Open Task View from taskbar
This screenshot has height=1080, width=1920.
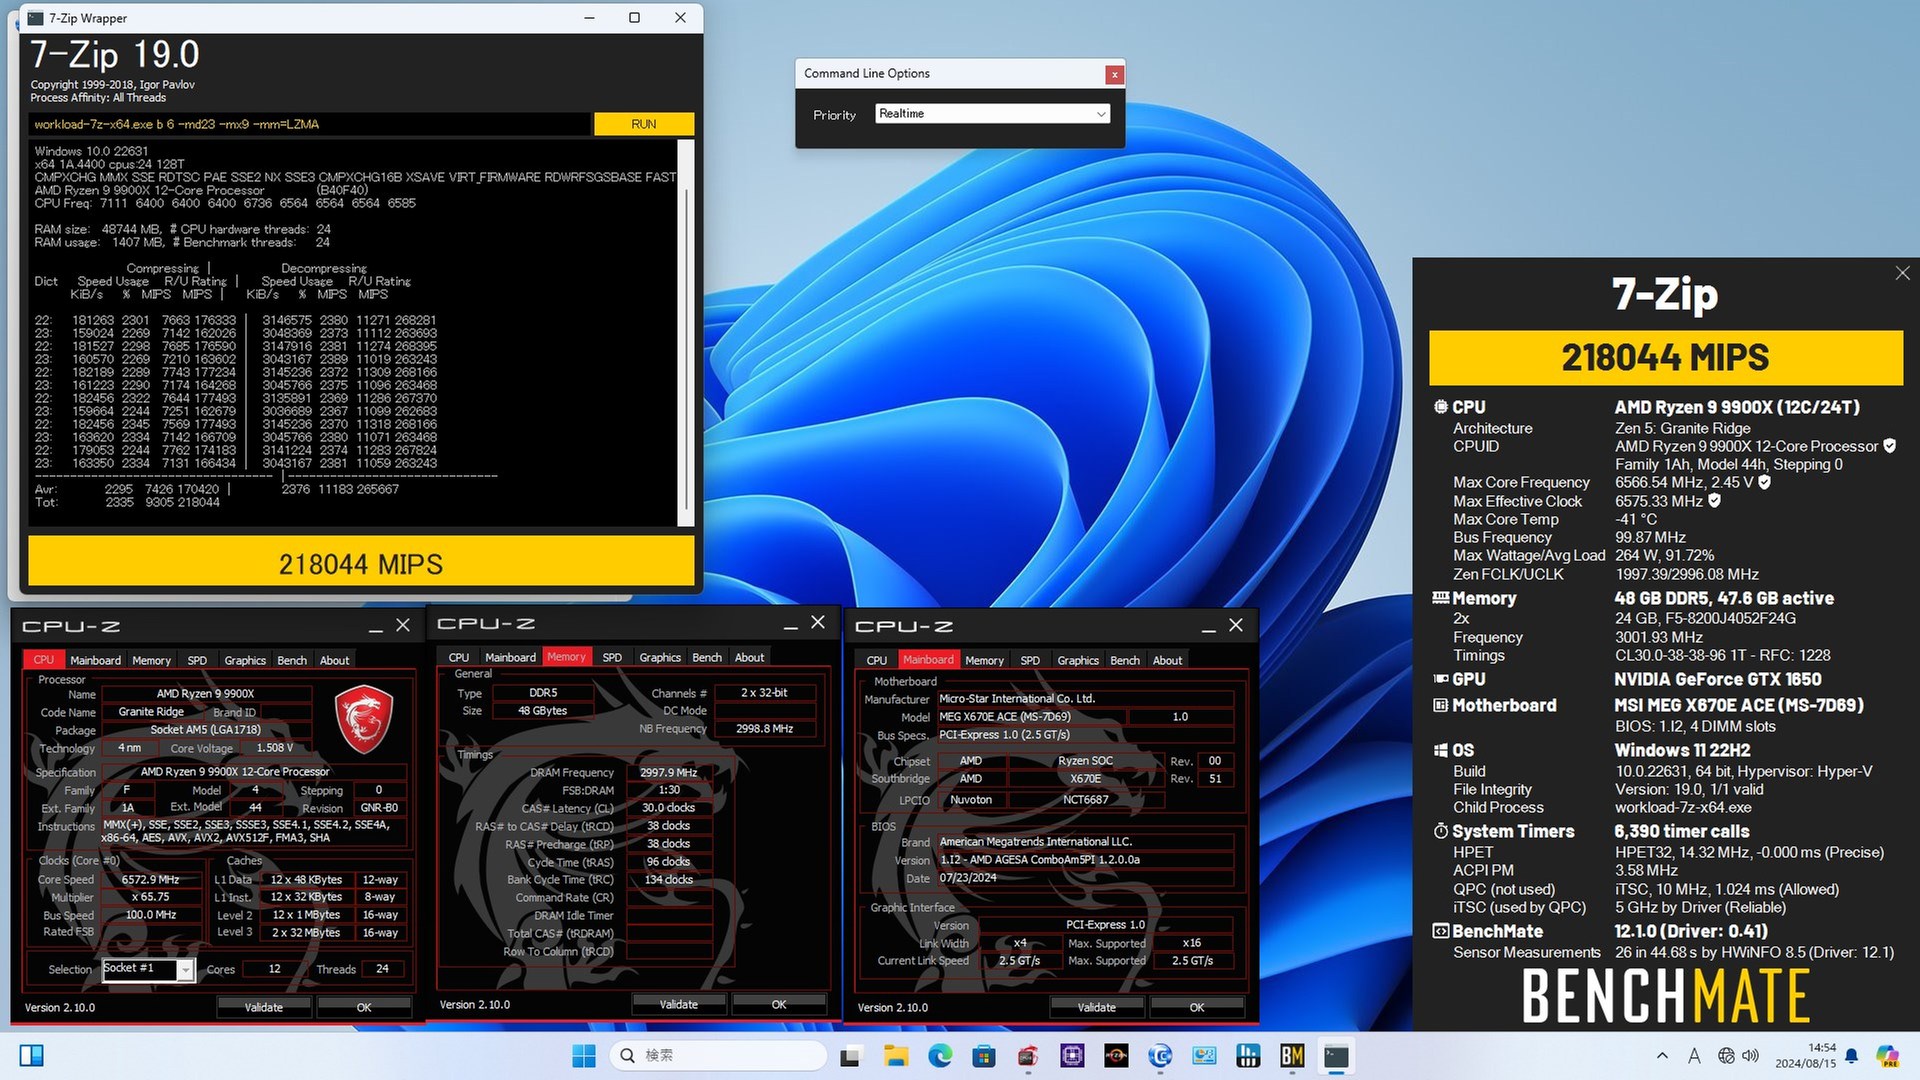click(x=850, y=1055)
